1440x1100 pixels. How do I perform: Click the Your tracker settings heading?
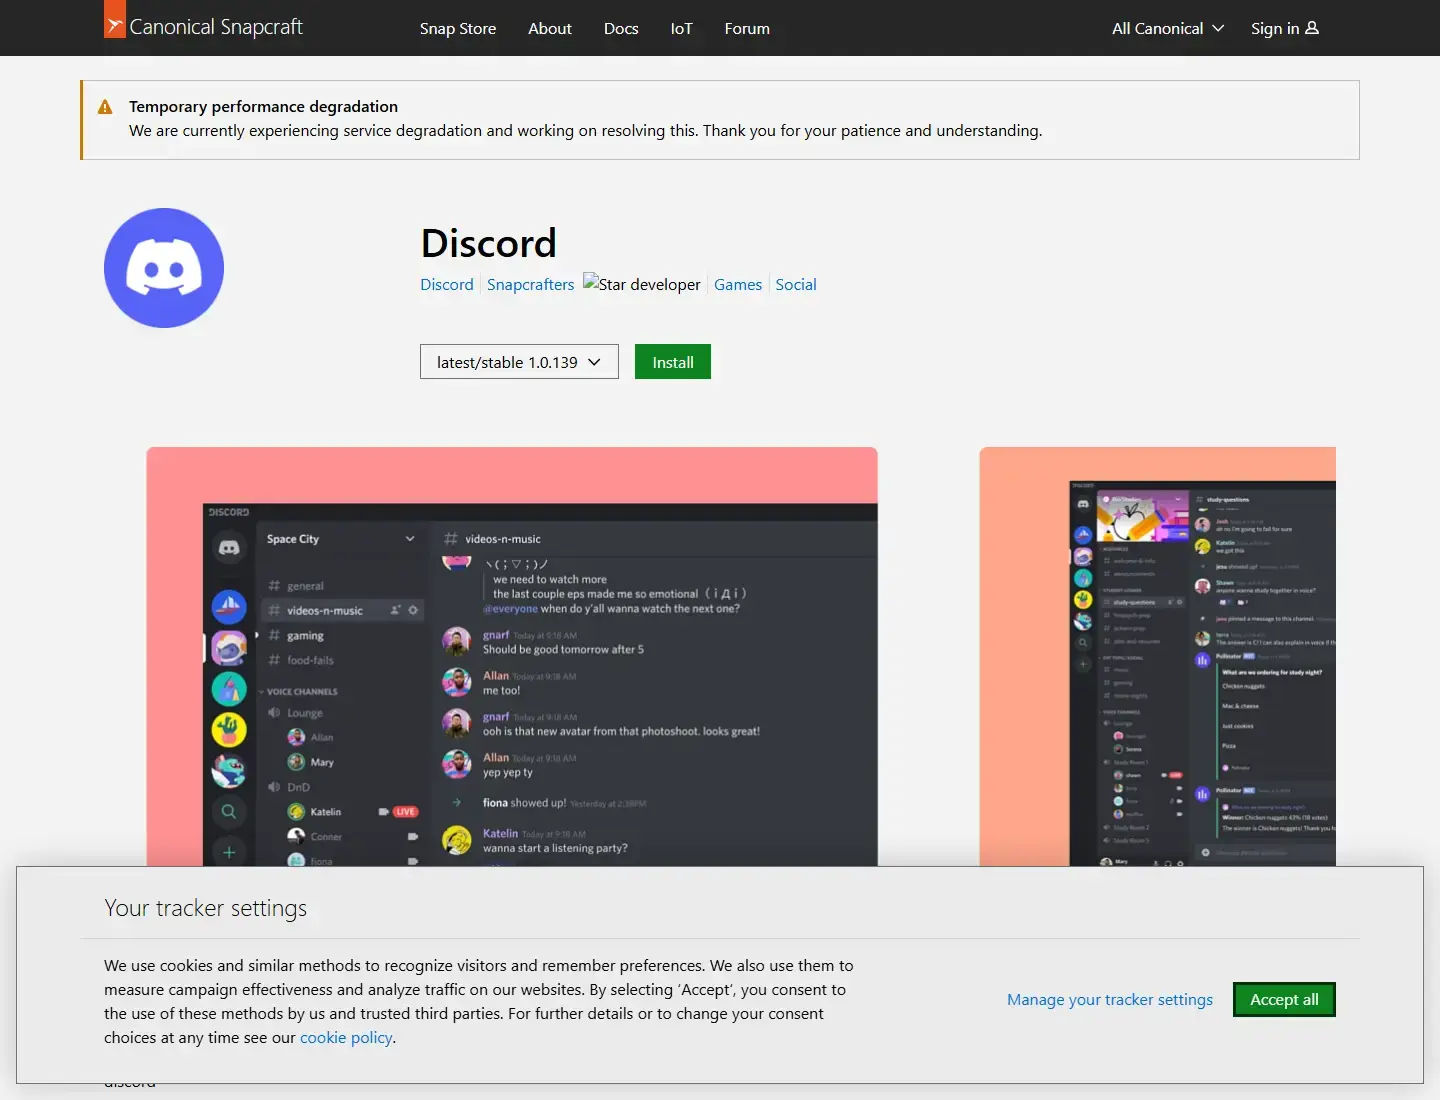point(205,908)
